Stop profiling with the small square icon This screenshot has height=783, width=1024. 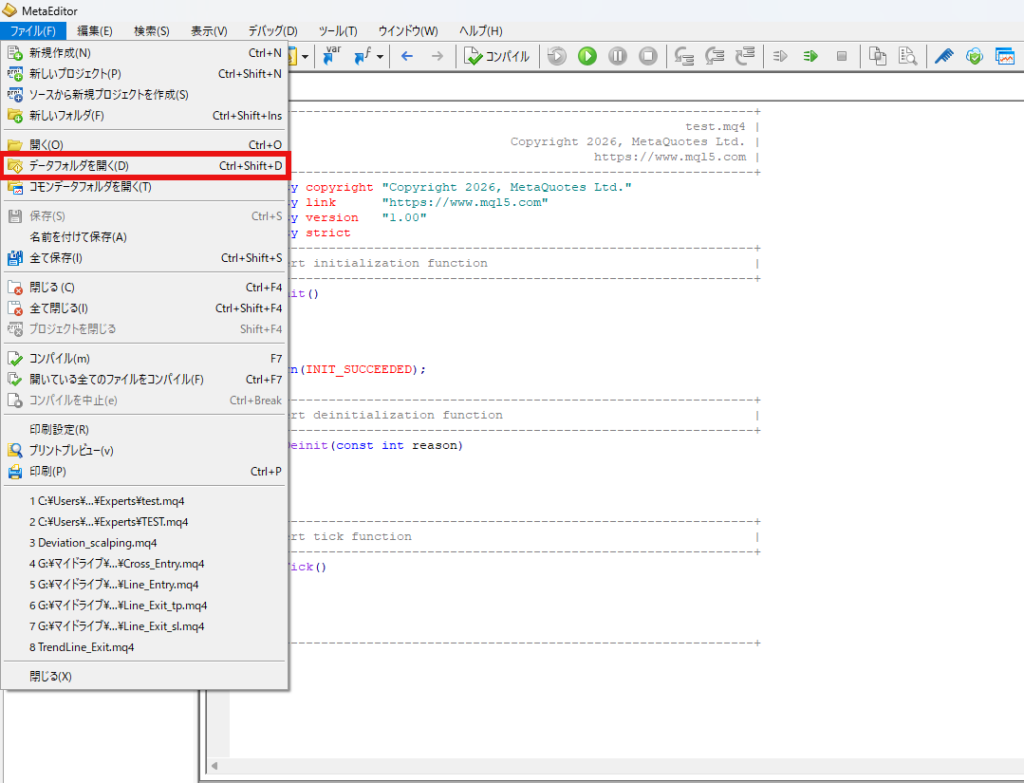[842, 56]
